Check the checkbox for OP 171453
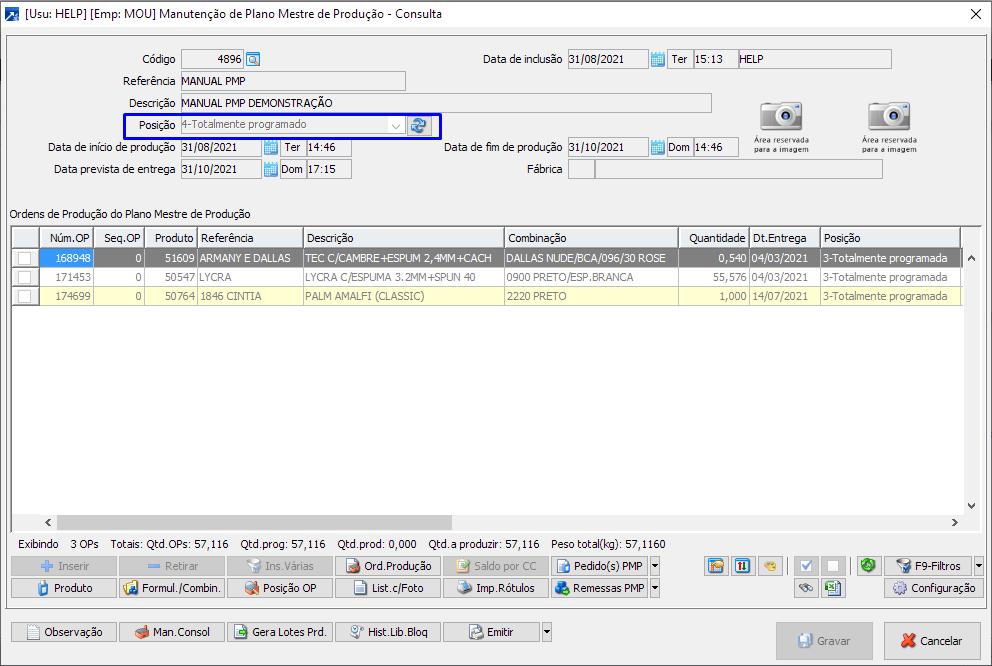 [25, 277]
